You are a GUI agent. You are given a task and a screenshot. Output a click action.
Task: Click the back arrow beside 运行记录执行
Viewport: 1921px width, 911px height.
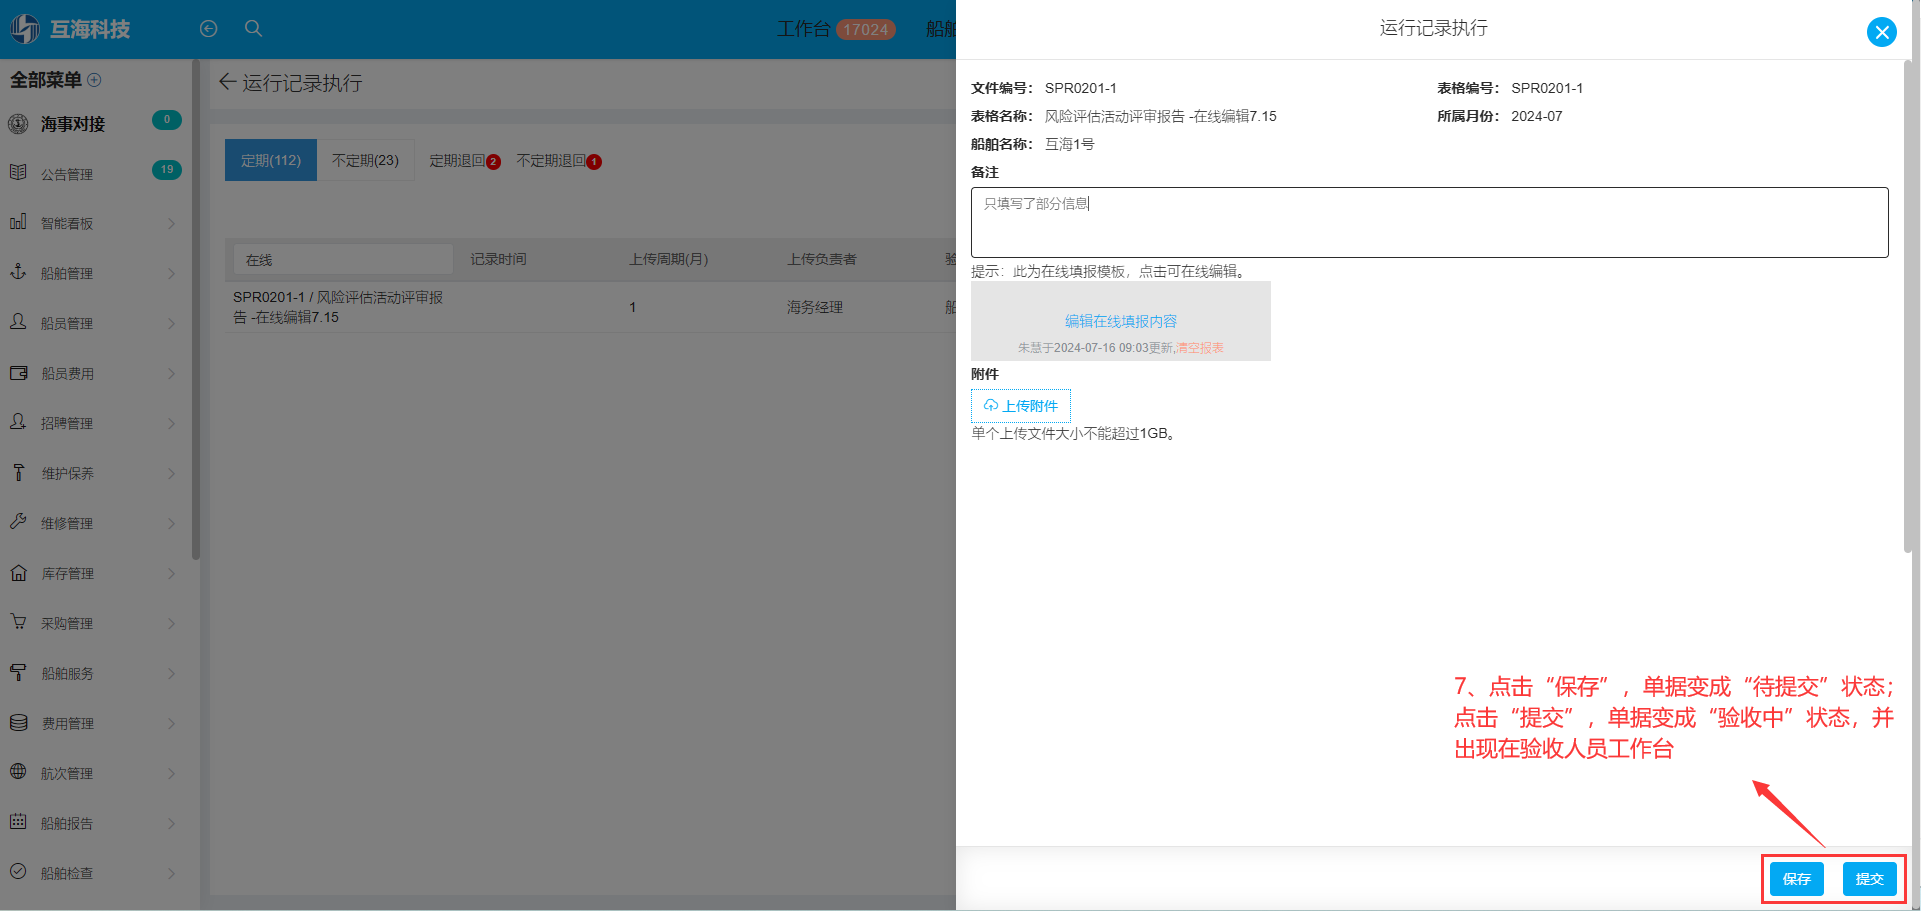(227, 82)
